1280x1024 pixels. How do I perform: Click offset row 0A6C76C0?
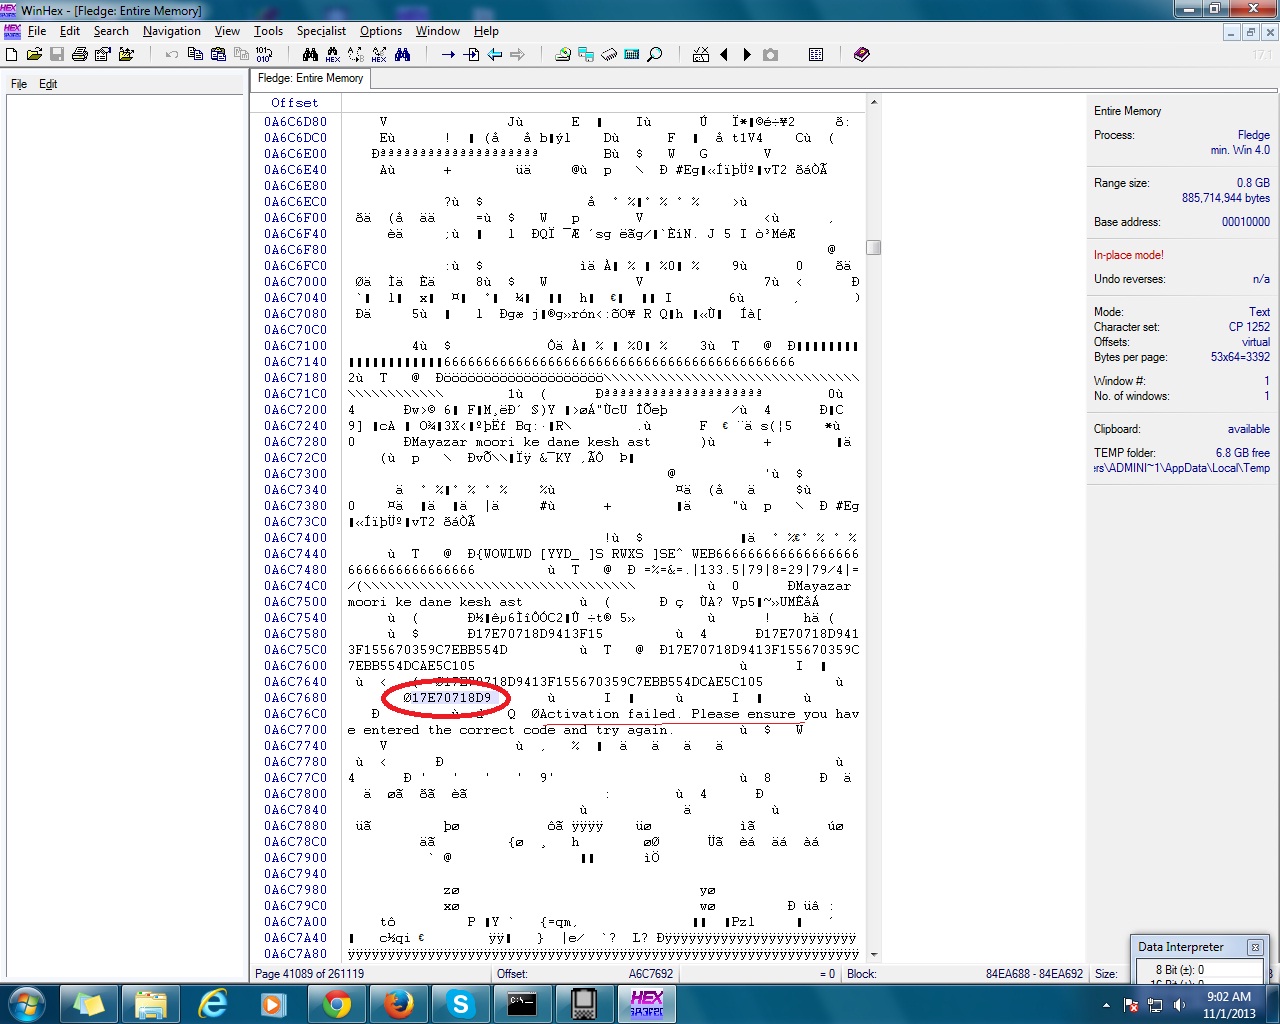(x=295, y=714)
